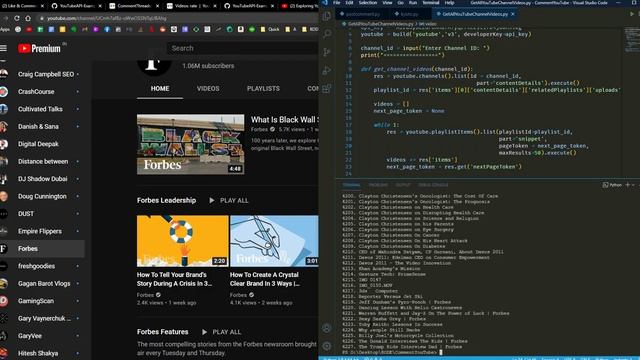
Task: Open the Empire Flippers subscription
Action: pyautogui.click(x=42, y=231)
